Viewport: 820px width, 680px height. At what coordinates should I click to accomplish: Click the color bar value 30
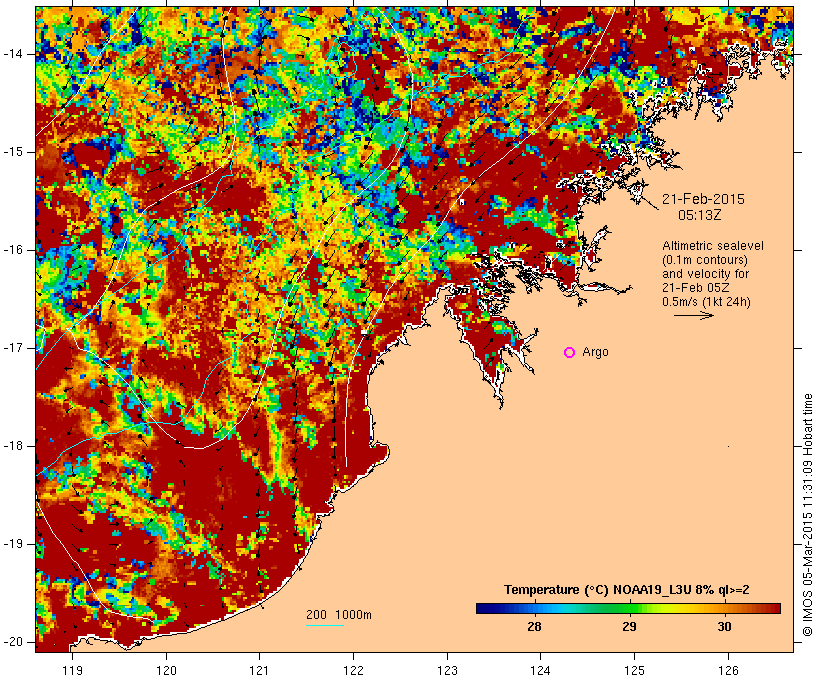[x=724, y=627]
